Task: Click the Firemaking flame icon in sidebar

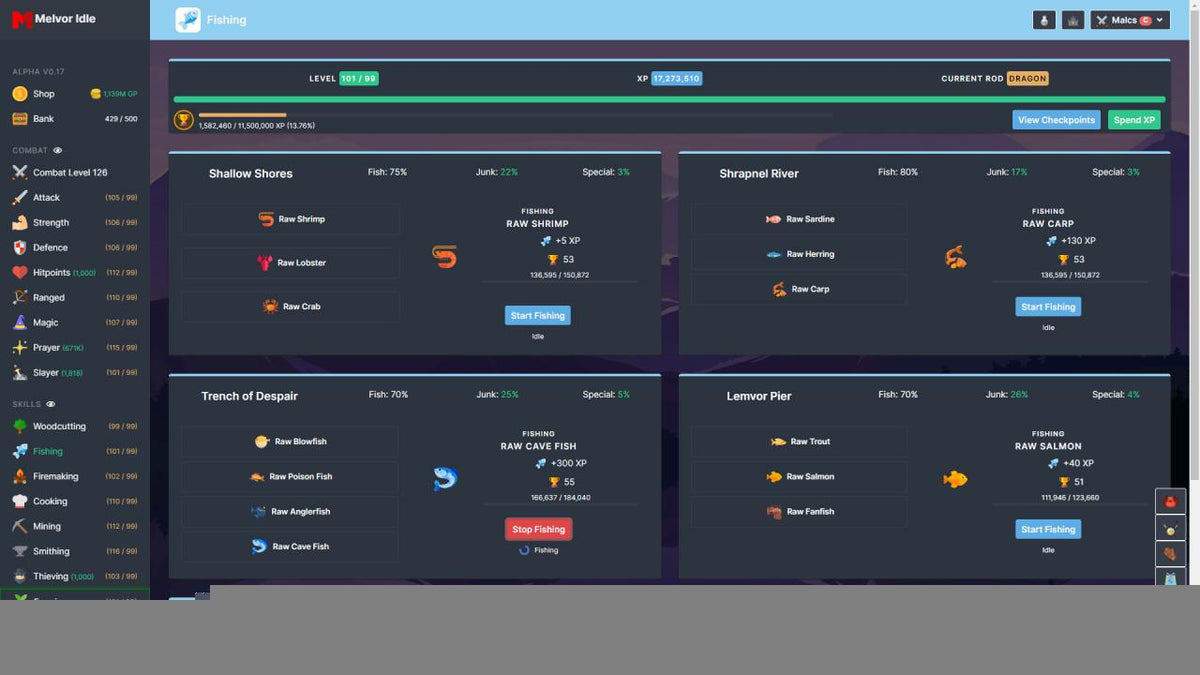Action: (20, 476)
